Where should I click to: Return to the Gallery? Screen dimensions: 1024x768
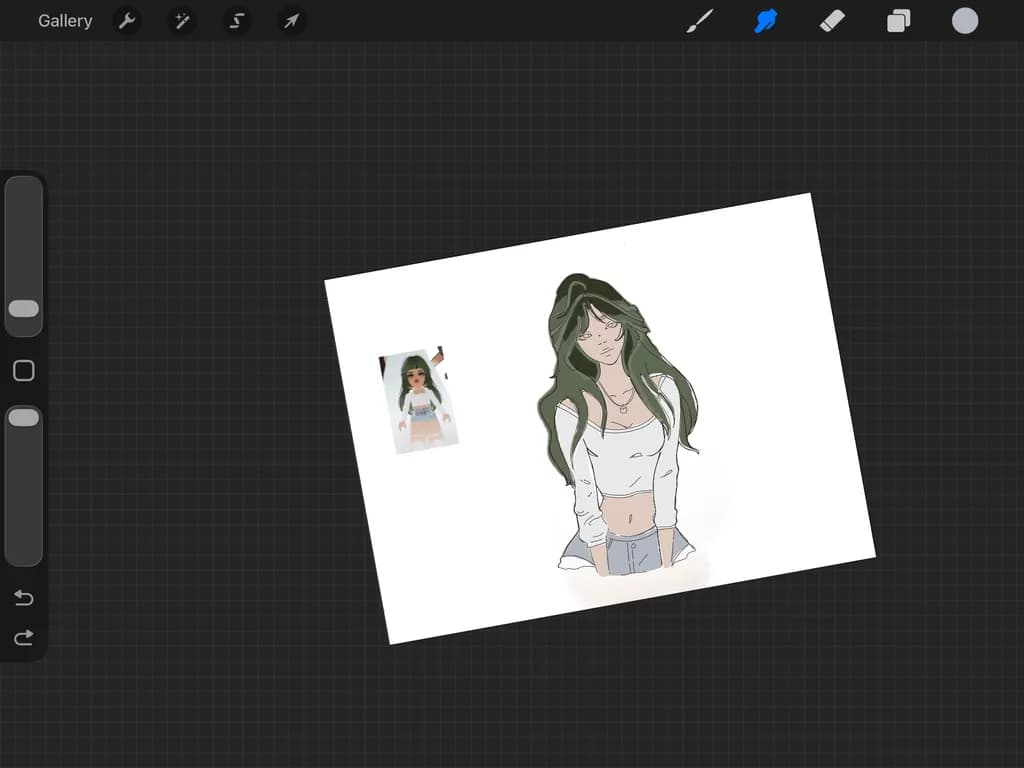click(65, 21)
